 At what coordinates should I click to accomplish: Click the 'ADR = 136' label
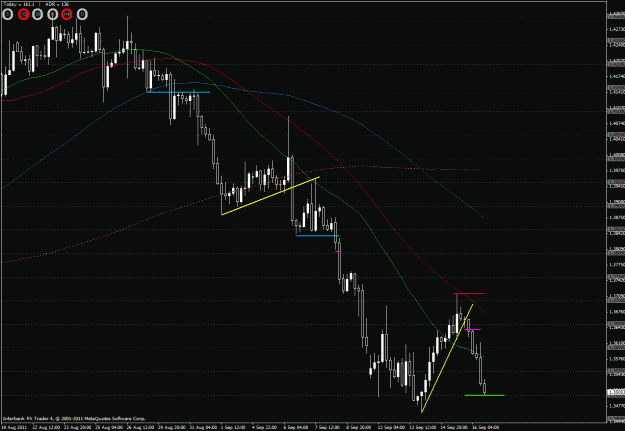click(57, 4)
